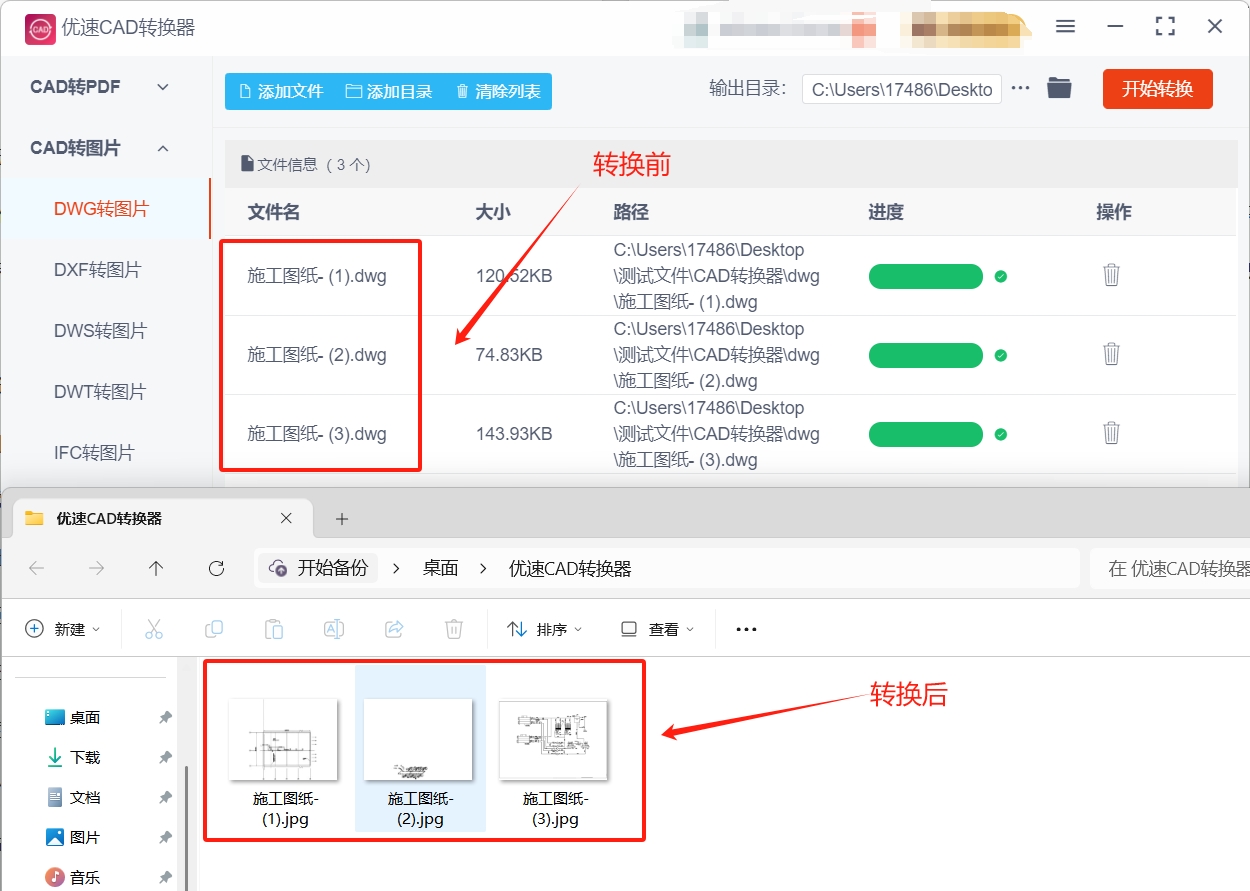Click the three-dot browse output path button
The image size is (1250, 891).
(x=1020, y=88)
